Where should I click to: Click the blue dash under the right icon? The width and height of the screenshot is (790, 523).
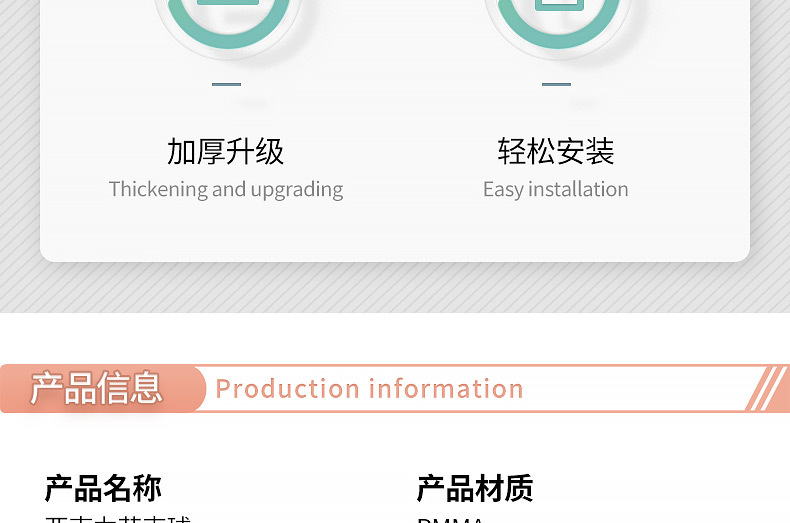point(556,84)
